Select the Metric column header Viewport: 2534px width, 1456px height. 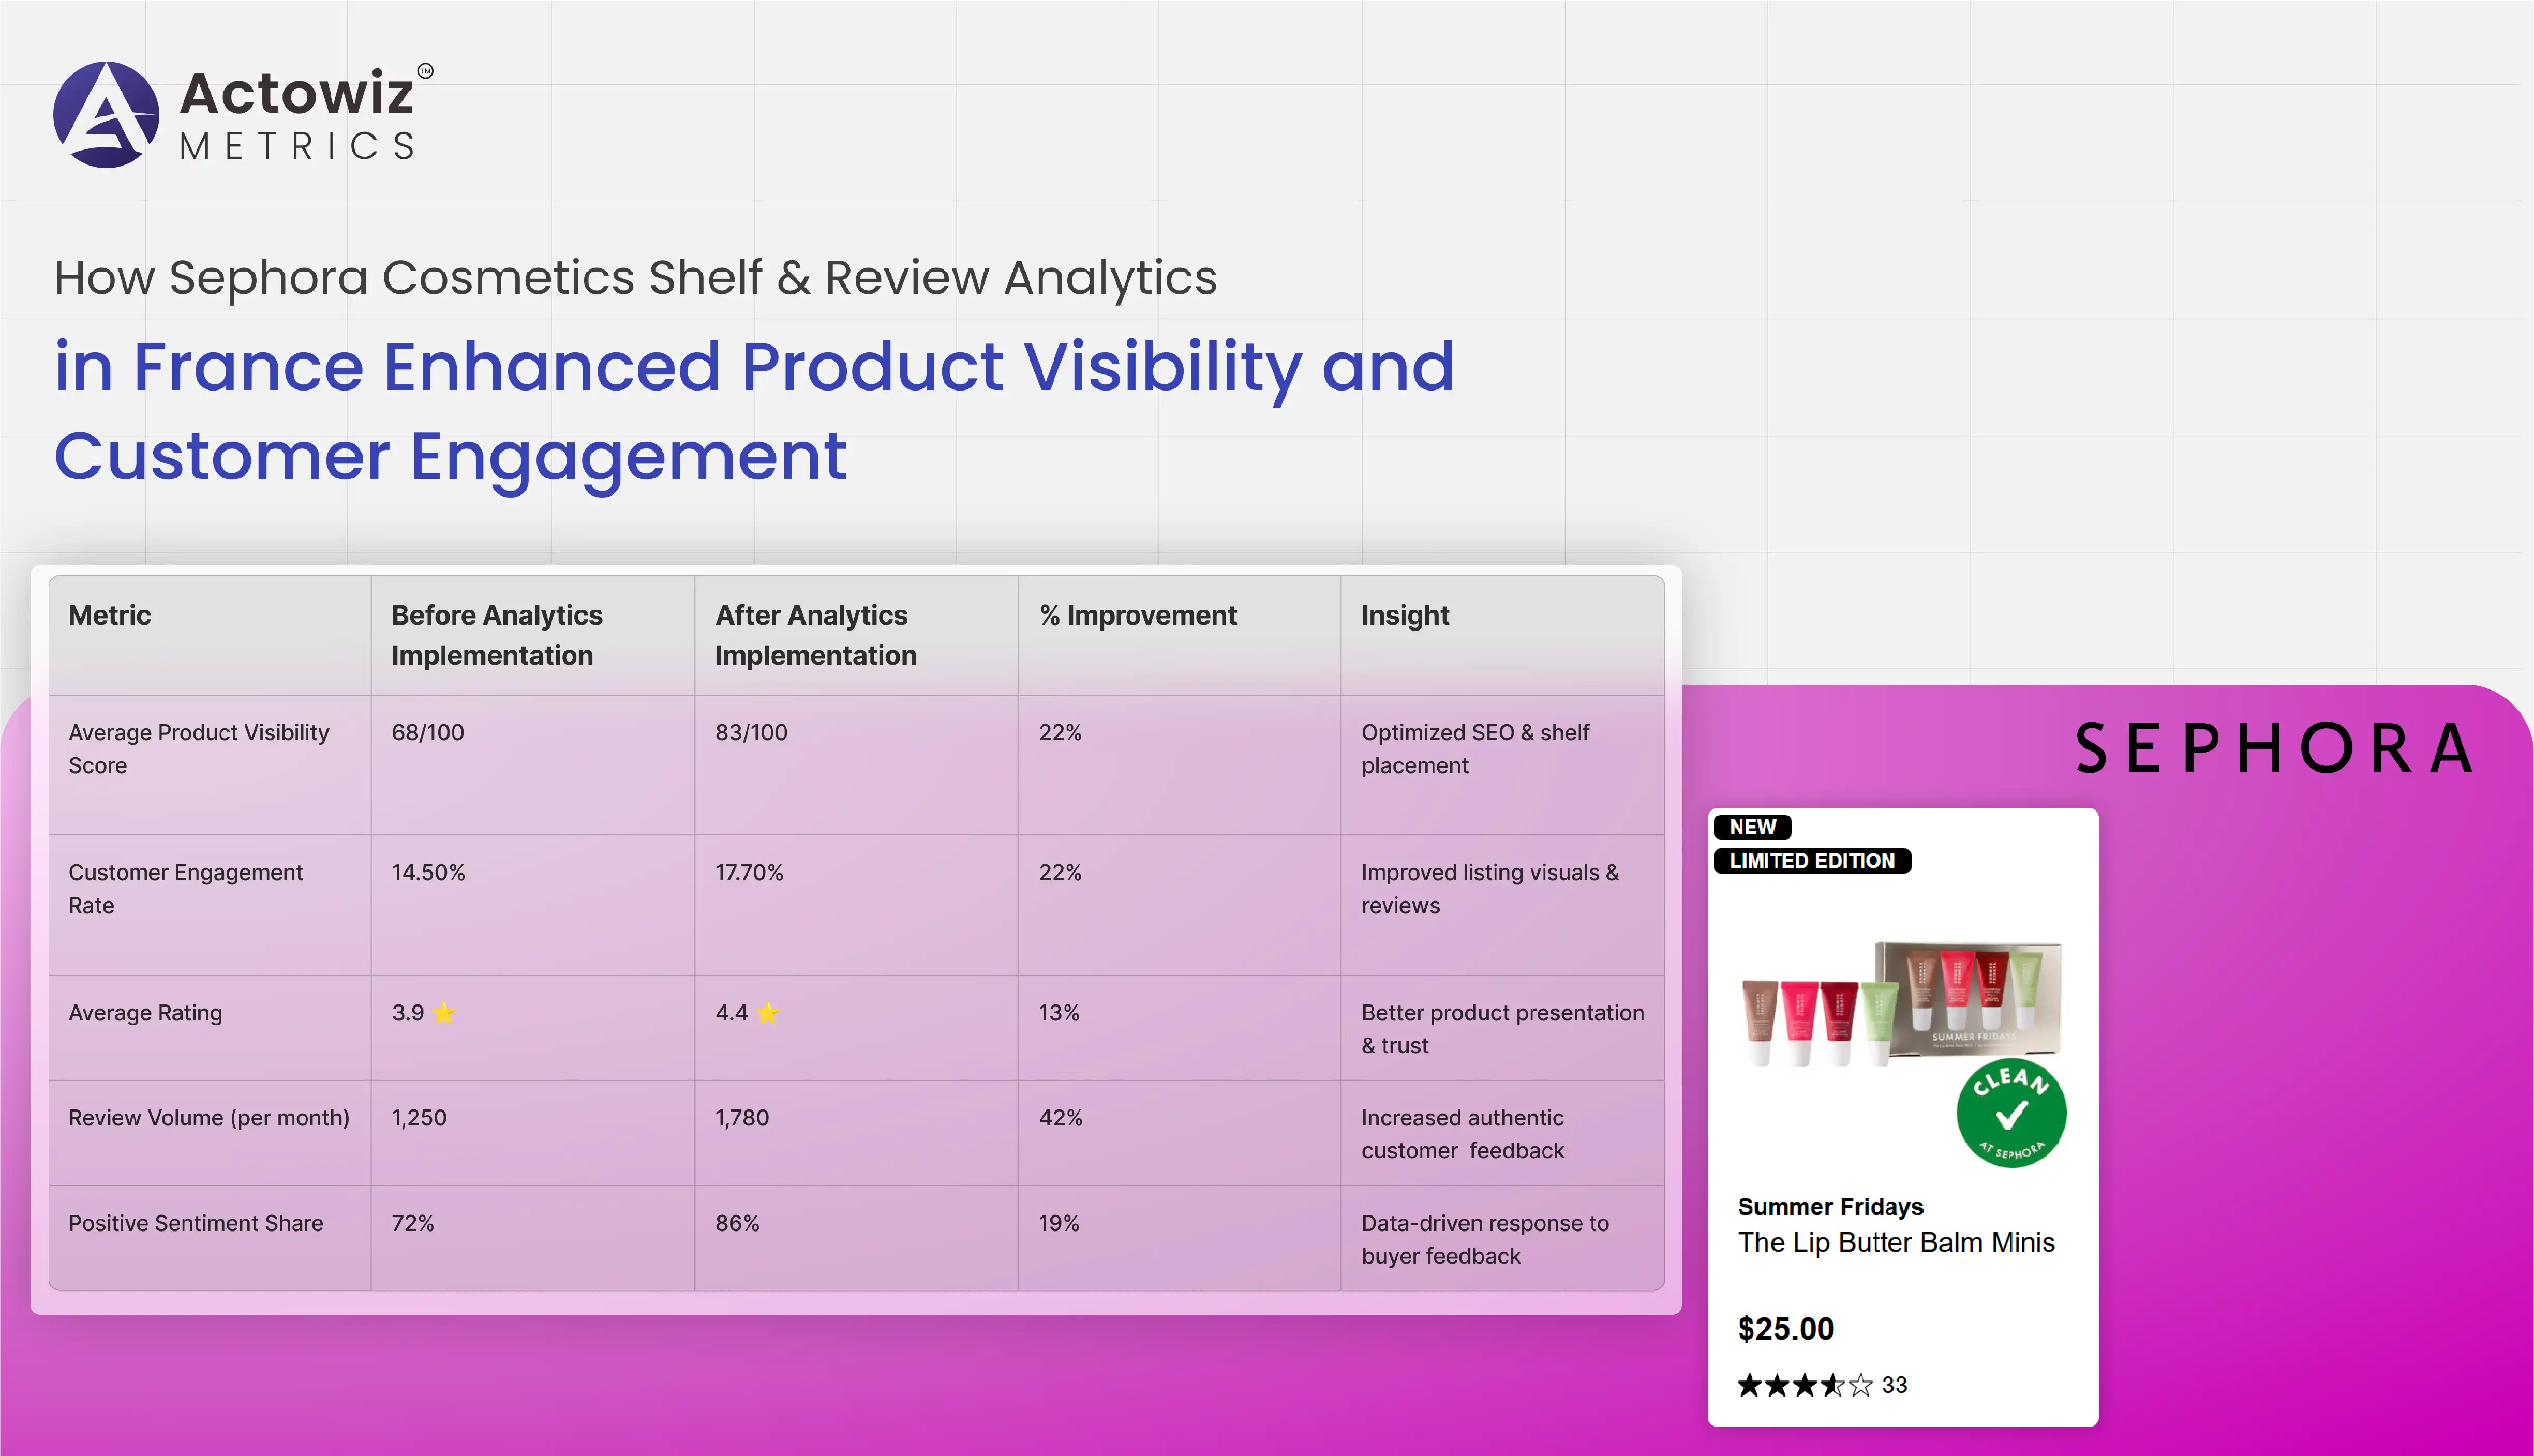click(110, 615)
